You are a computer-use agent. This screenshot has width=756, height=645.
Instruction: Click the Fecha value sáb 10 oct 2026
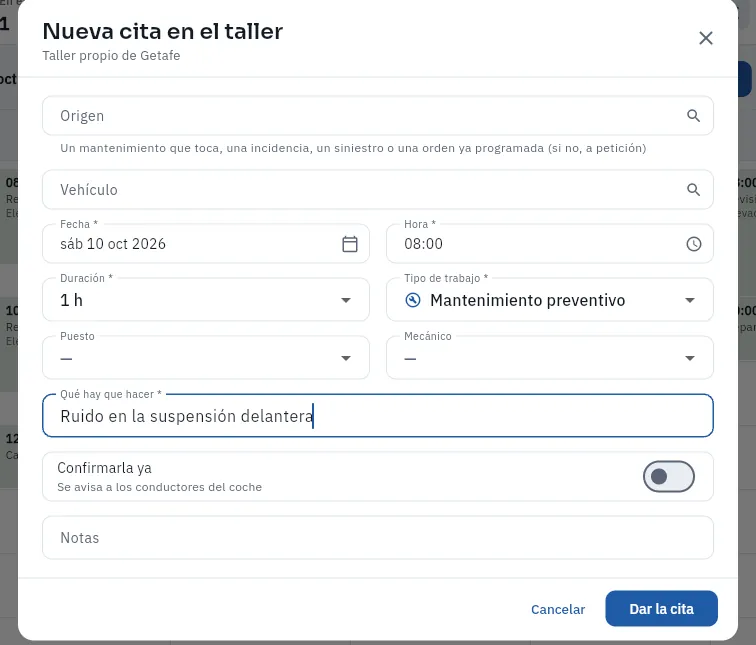[x=113, y=244]
